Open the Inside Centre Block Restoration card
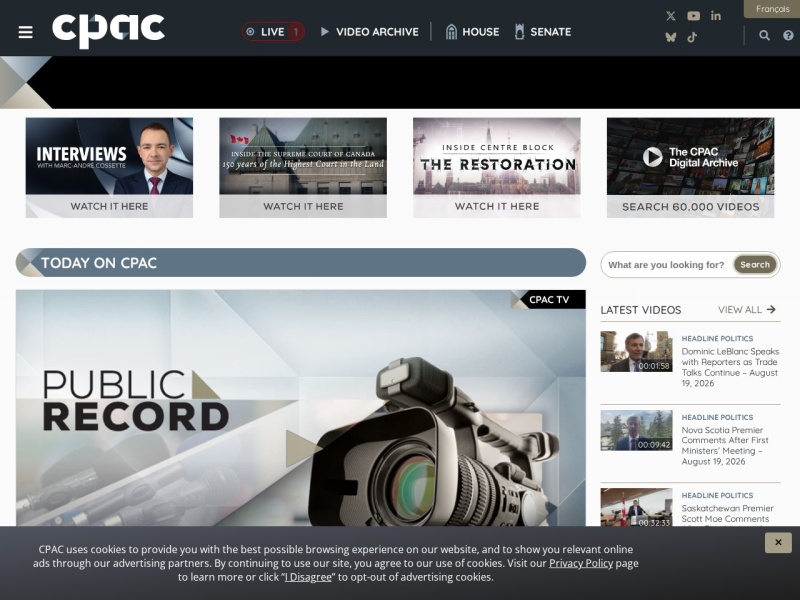The width and height of the screenshot is (800, 600). 496,167
